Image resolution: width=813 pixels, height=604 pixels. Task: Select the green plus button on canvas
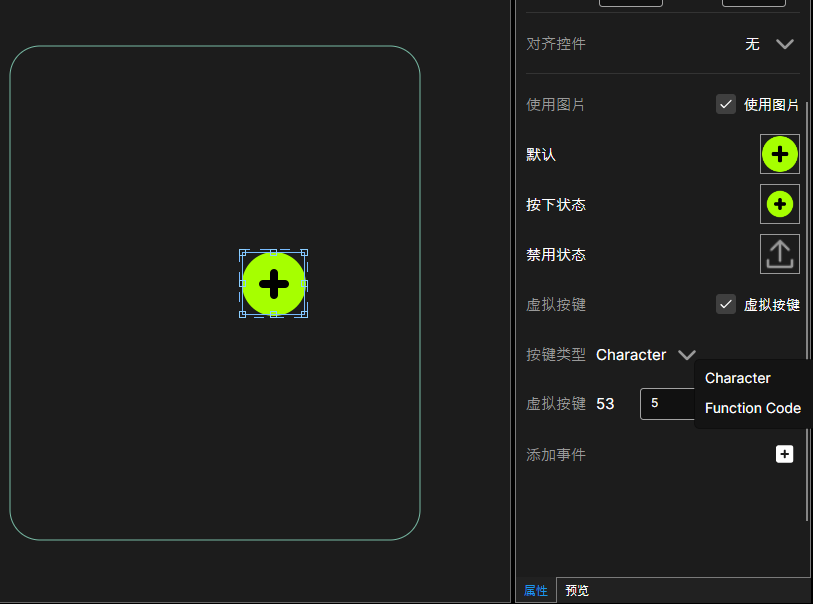(x=273, y=284)
